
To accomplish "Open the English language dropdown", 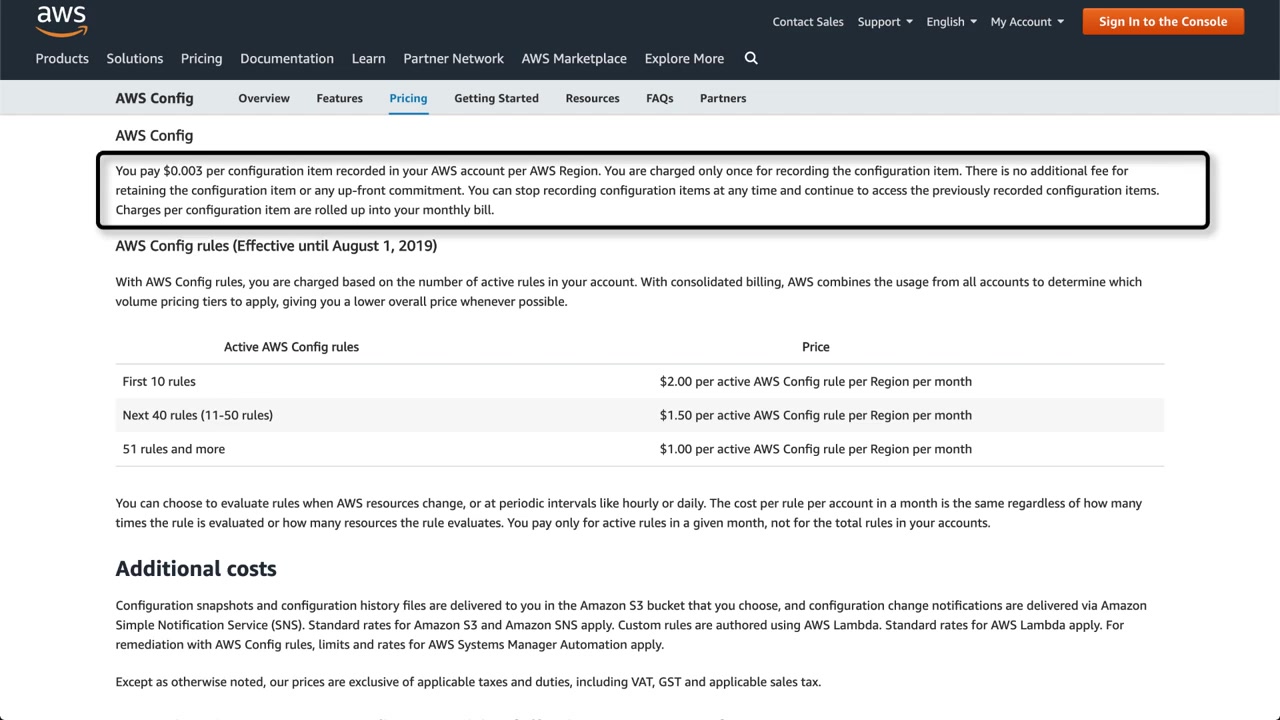I will click(x=951, y=21).
